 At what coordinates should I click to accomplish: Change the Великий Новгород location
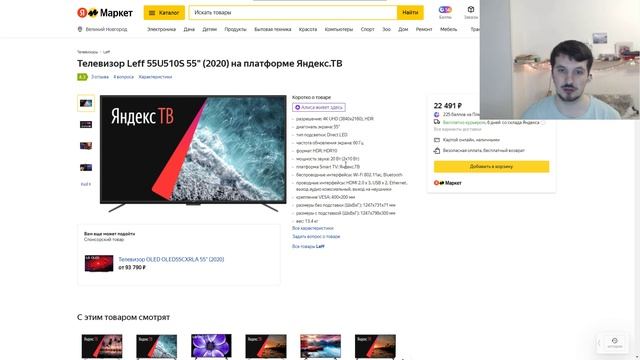click(x=102, y=29)
